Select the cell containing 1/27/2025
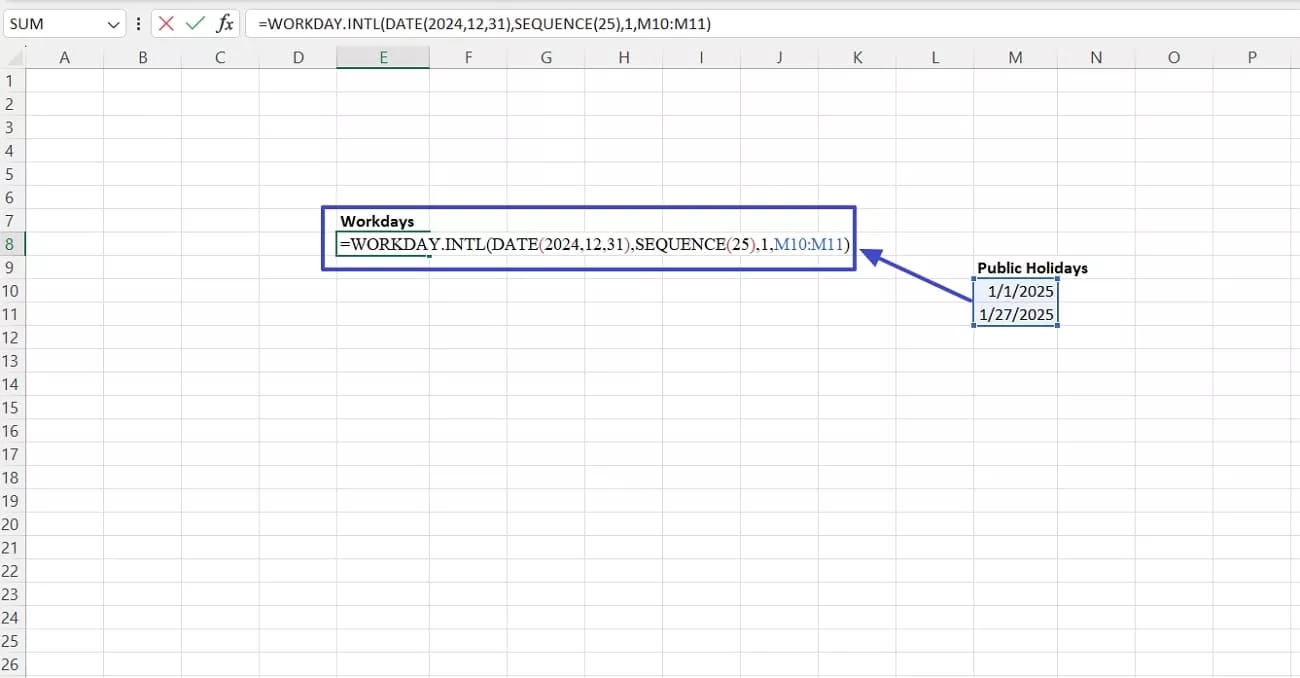1300x678 pixels. coord(1015,314)
